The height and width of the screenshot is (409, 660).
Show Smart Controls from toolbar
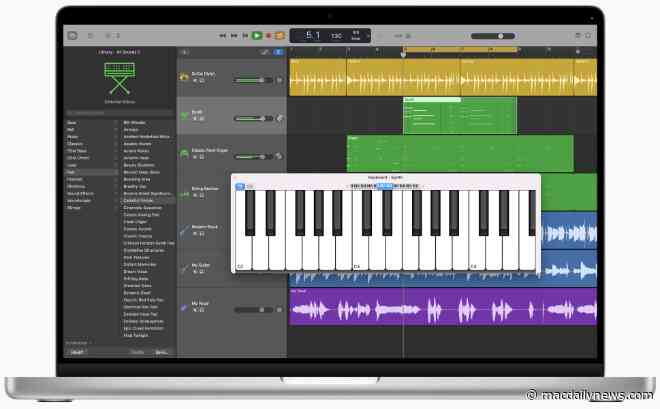point(108,36)
